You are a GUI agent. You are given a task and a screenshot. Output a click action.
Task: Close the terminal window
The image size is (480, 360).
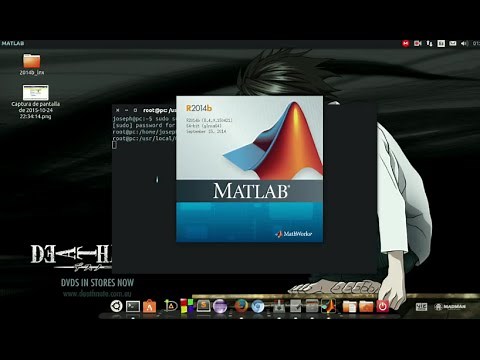[x=117, y=110]
